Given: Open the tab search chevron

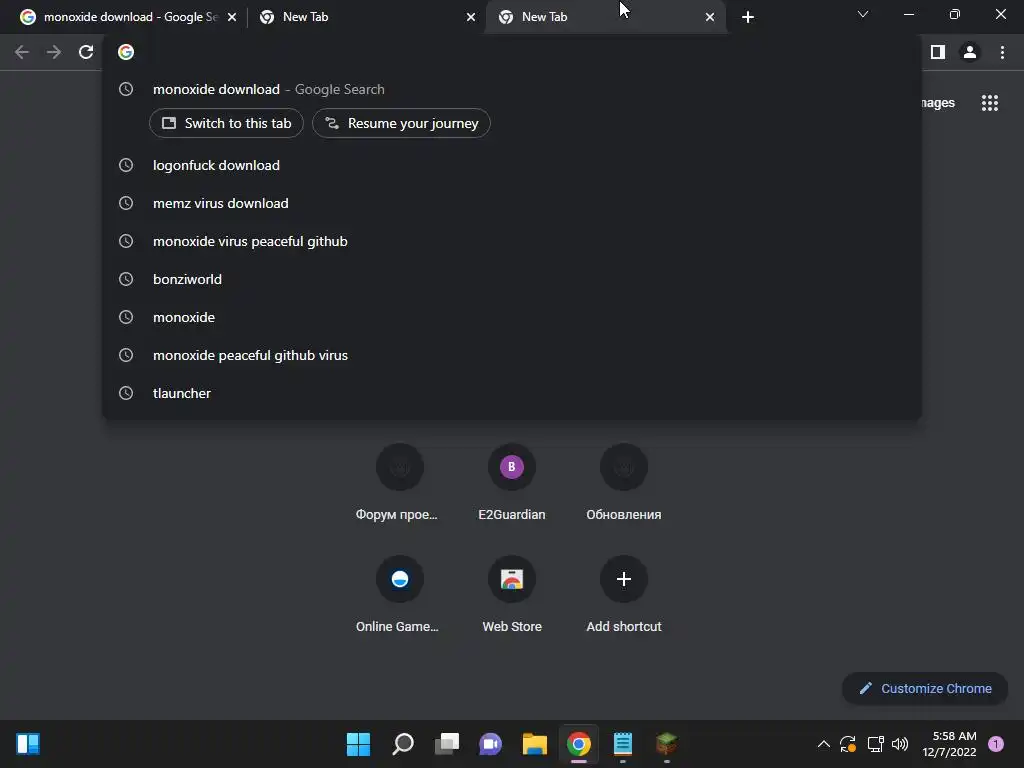Looking at the screenshot, I should coord(863,14).
